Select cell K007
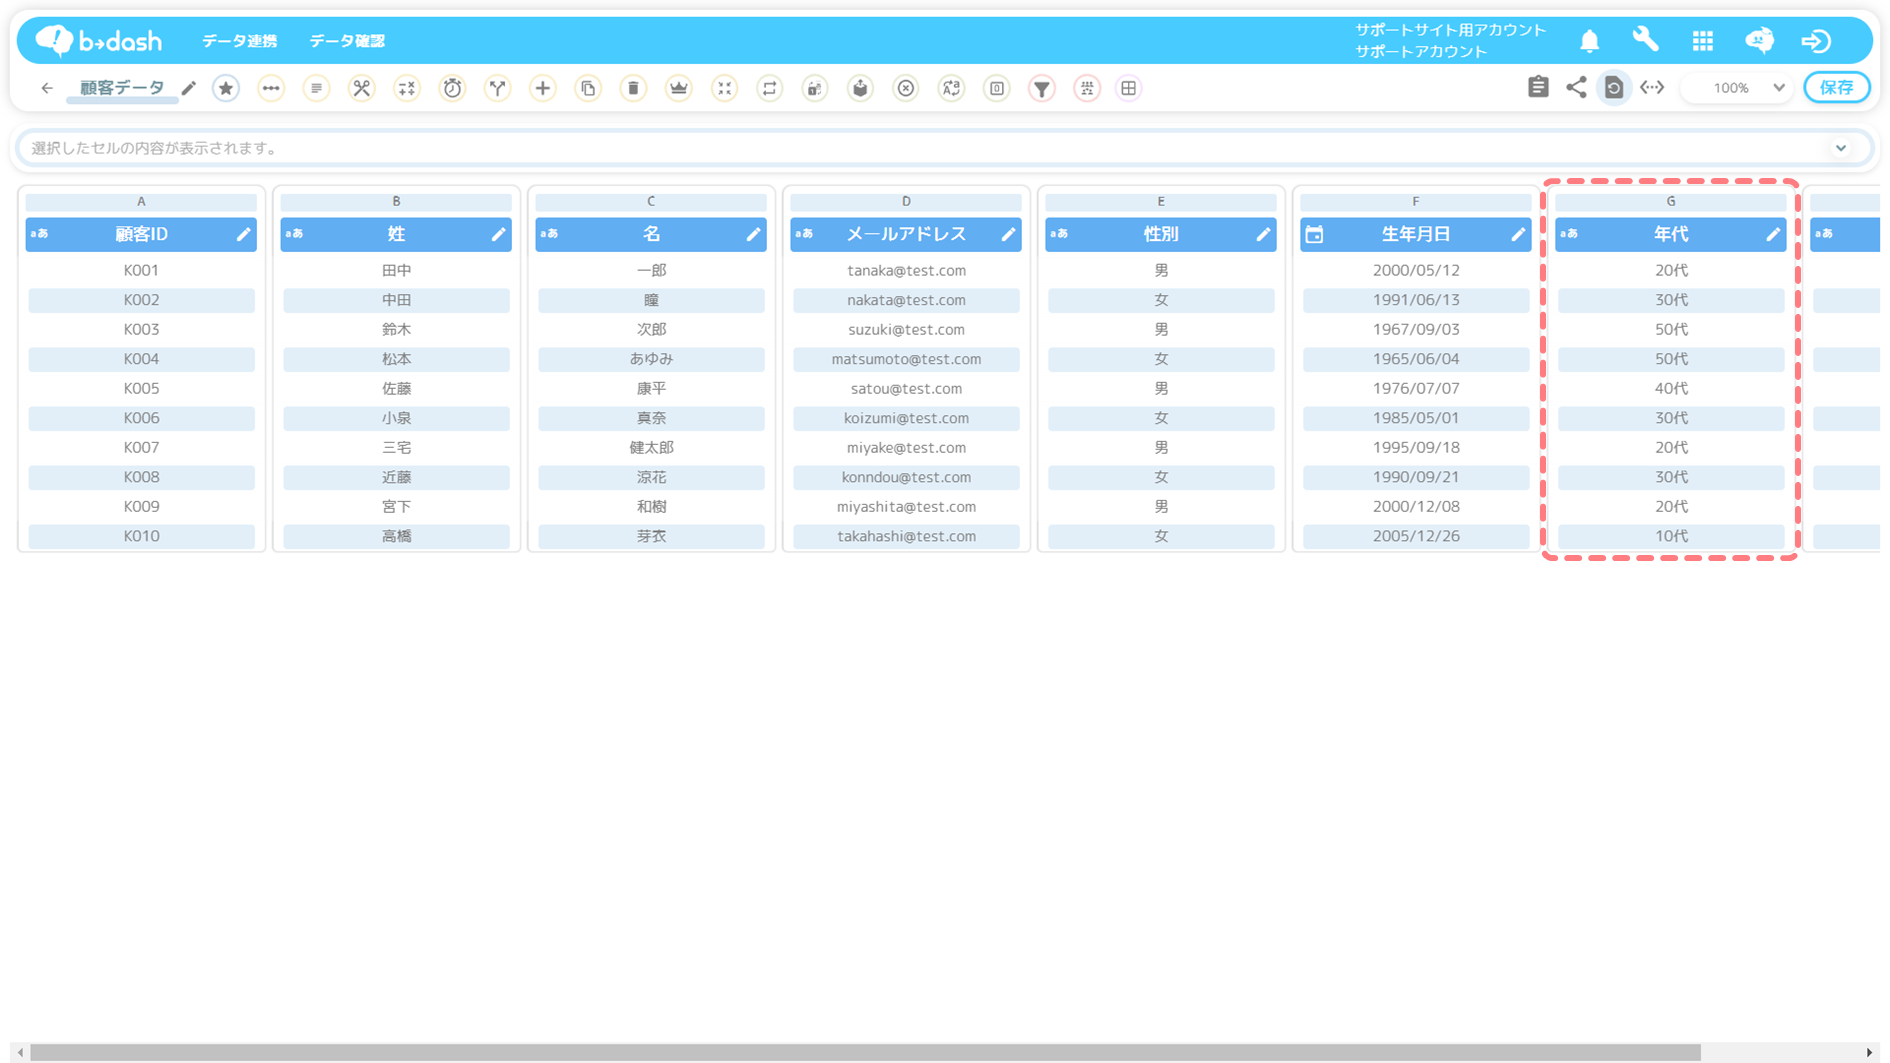Image resolution: width=1890 pixels, height=1063 pixels. [x=141, y=447]
